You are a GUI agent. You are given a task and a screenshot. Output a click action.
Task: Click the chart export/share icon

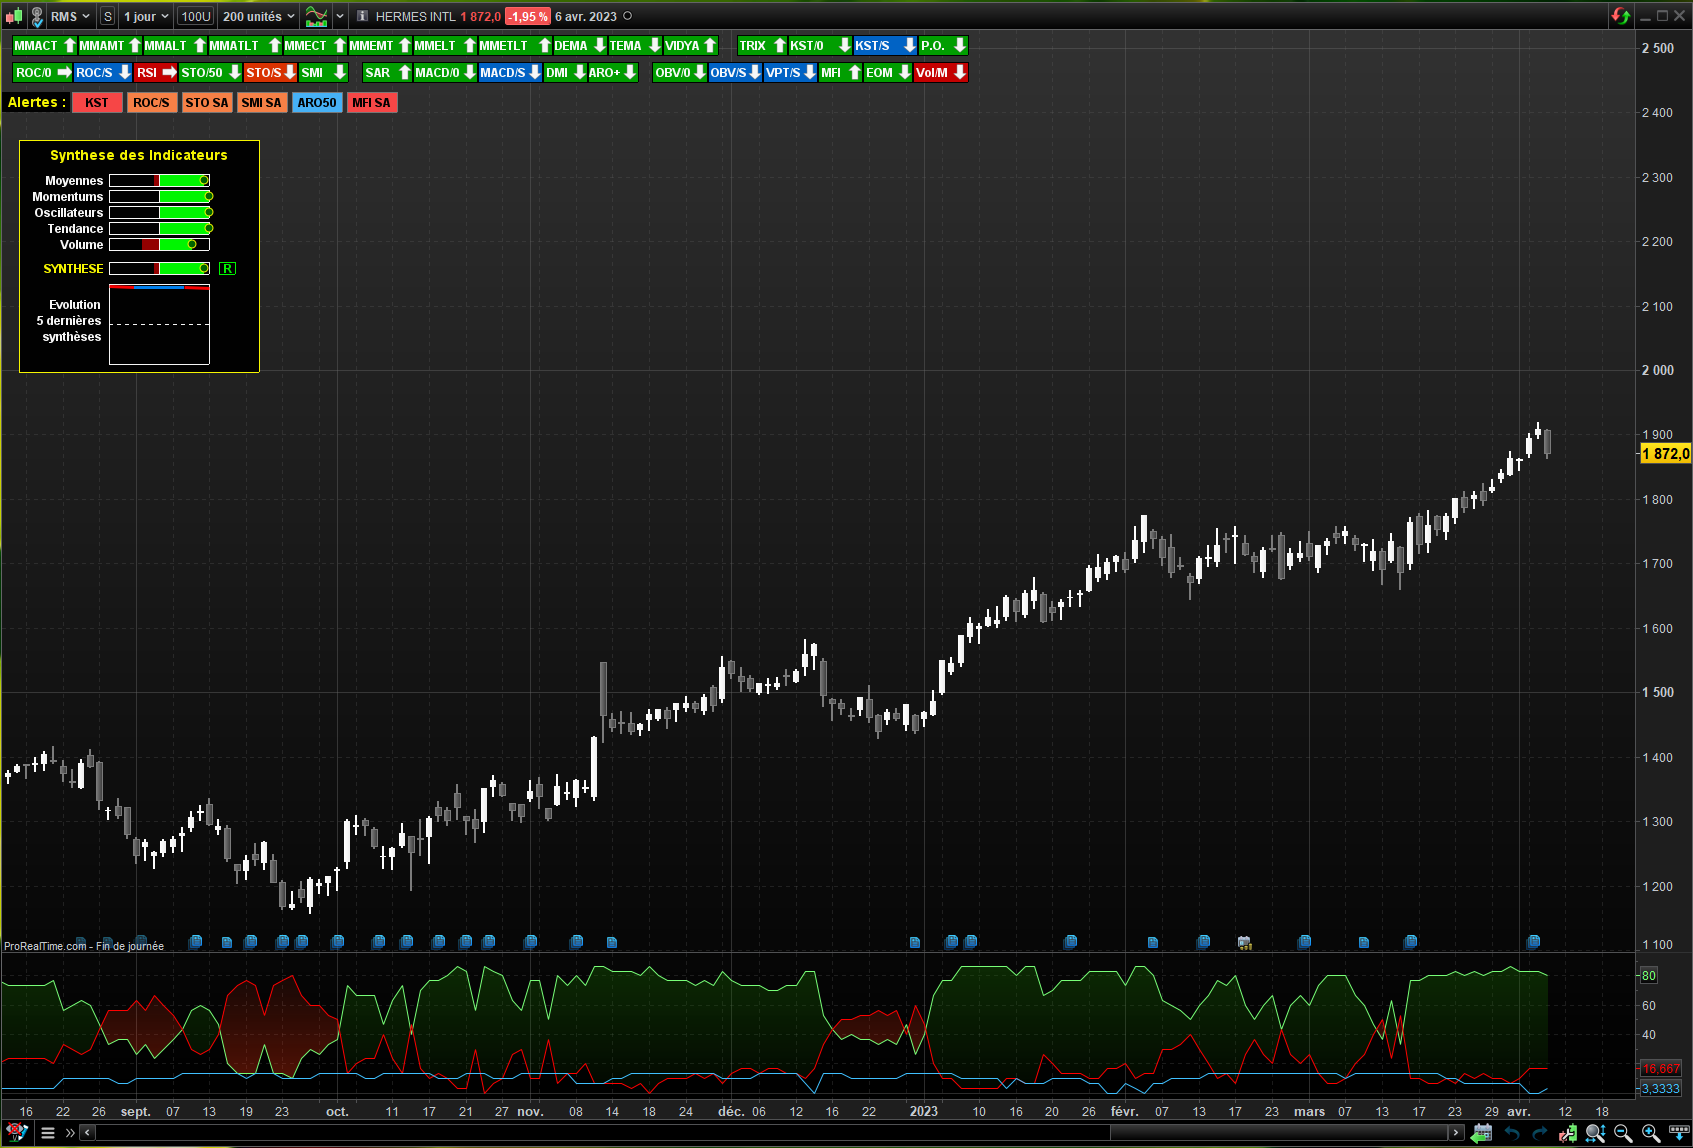[1567, 1133]
